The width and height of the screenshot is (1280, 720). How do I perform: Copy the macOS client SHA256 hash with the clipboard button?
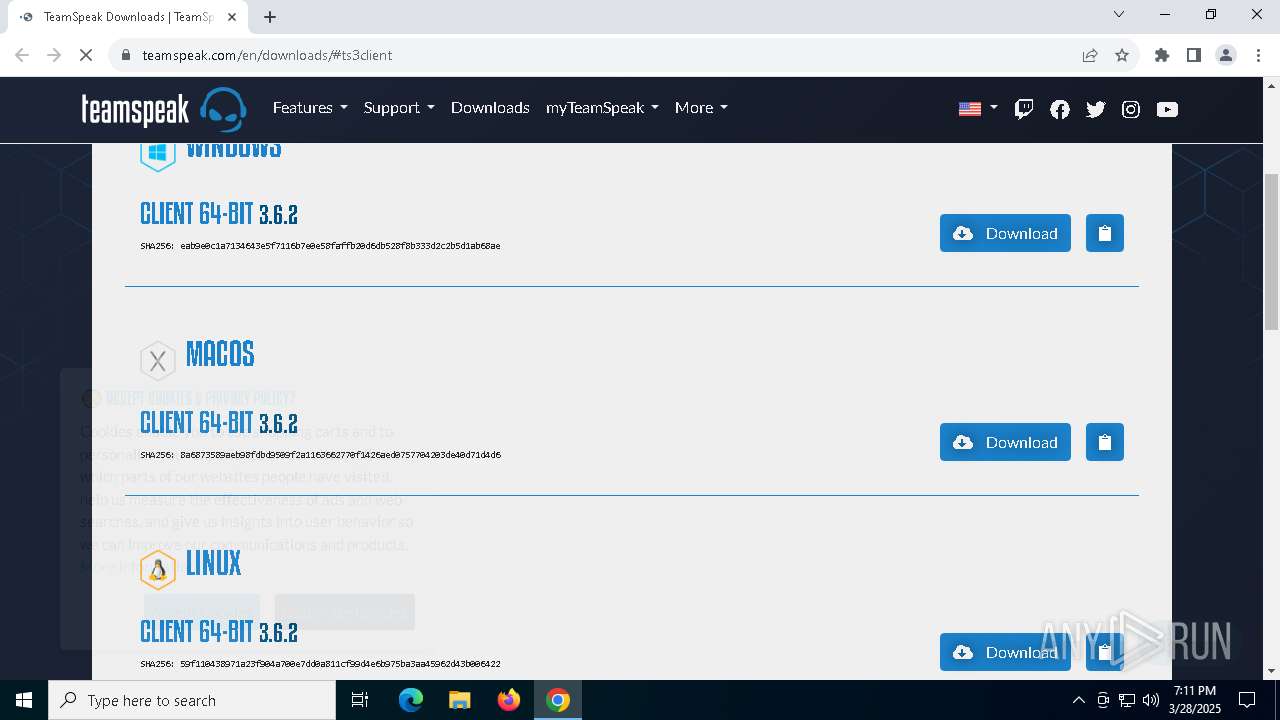pos(1105,442)
